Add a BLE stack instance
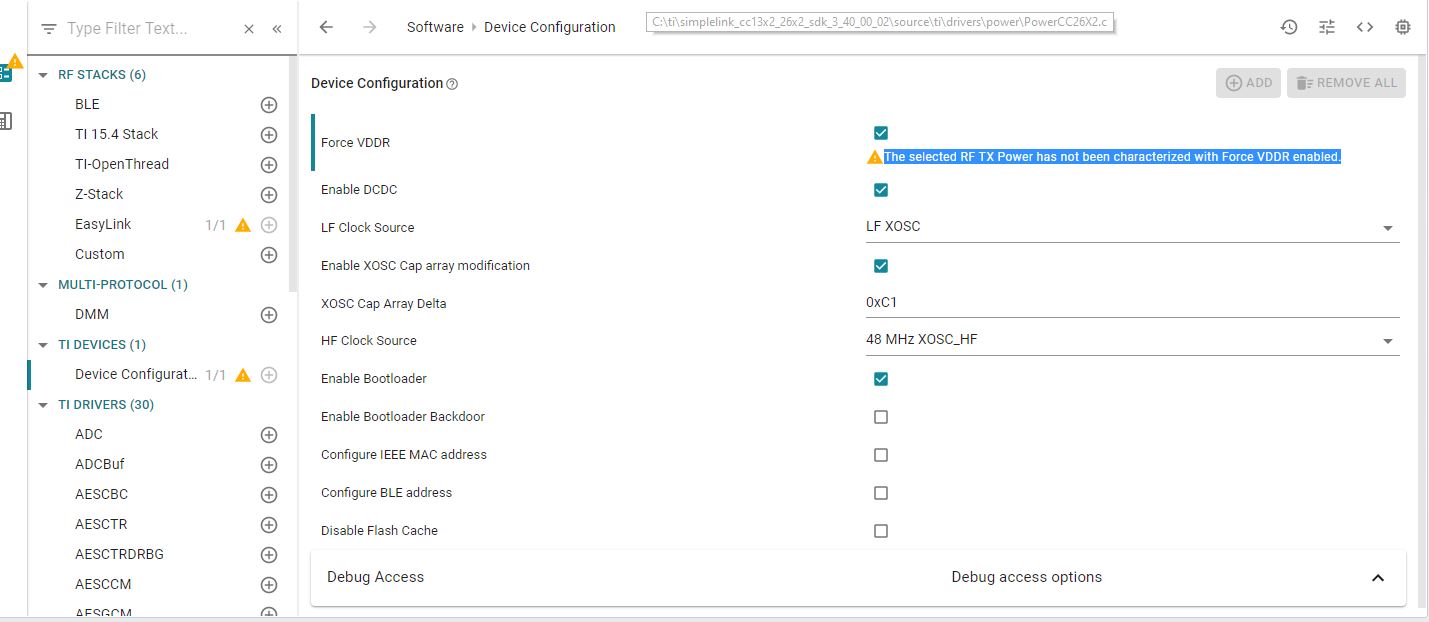 coord(269,104)
